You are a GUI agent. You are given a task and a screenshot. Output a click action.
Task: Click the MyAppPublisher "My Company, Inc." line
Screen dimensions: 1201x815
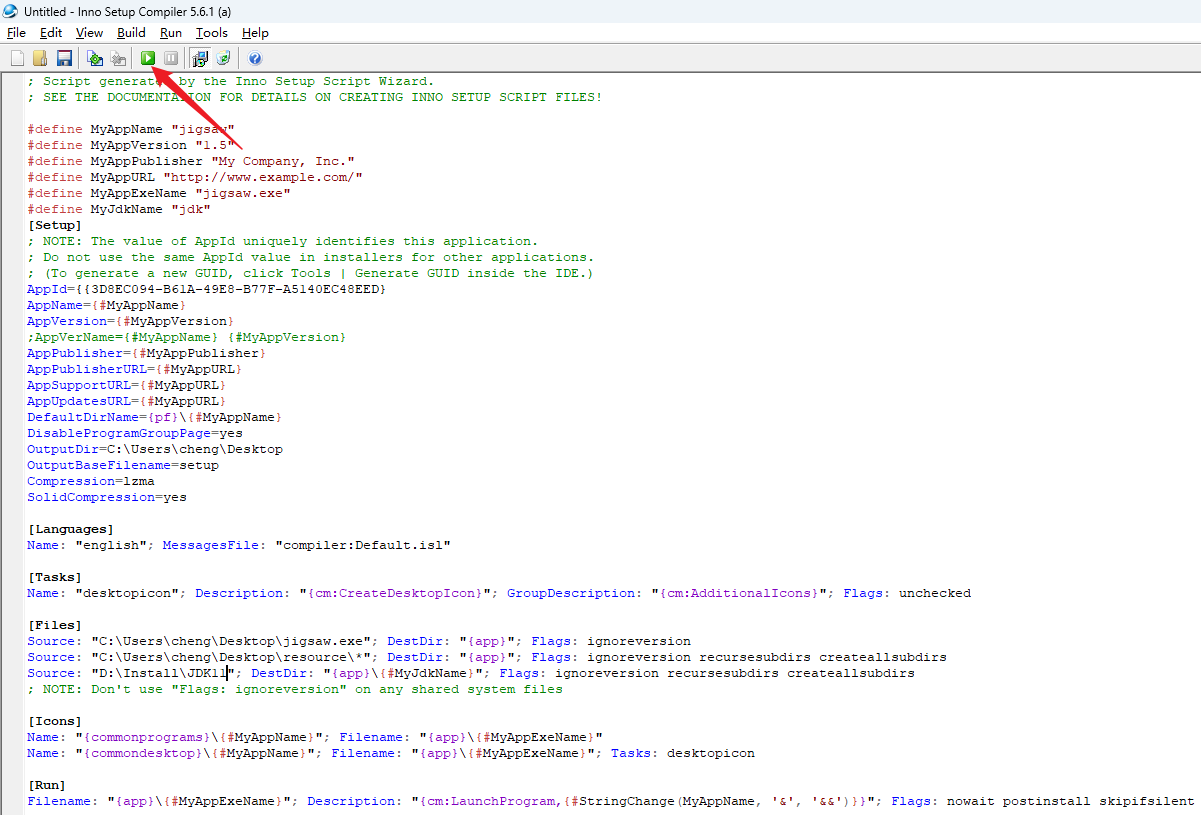point(191,161)
